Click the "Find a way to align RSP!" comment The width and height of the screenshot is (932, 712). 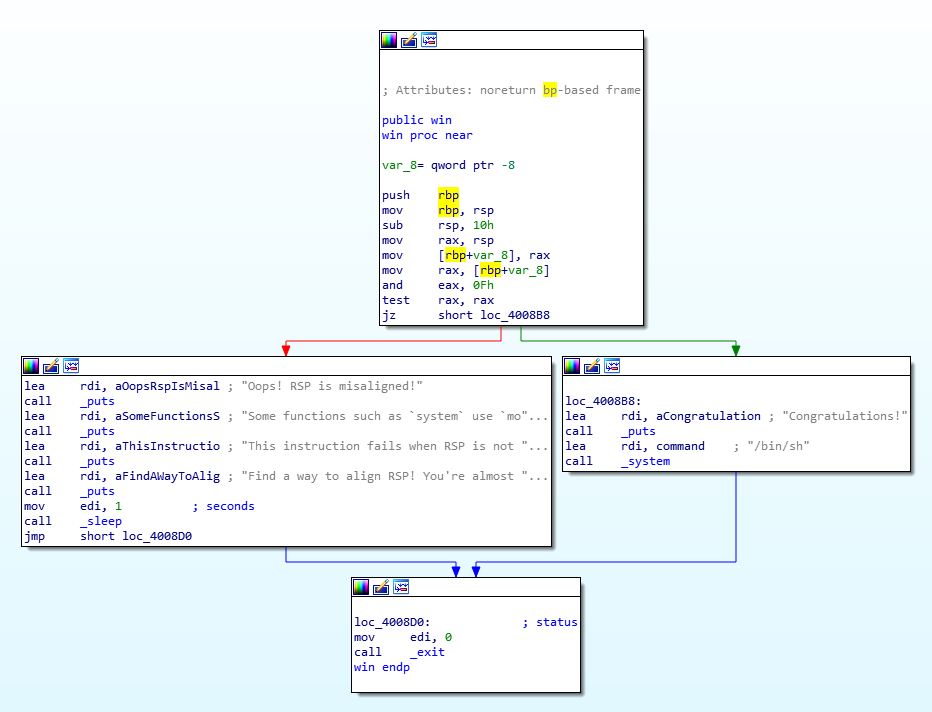[395, 476]
